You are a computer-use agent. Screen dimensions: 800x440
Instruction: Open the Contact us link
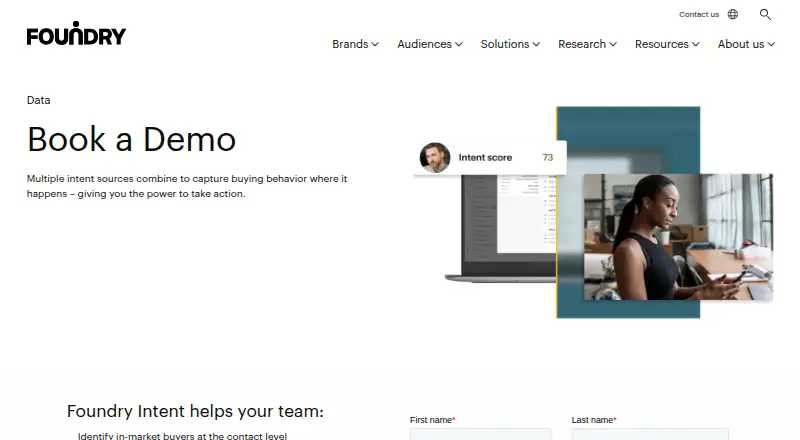(698, 14)
